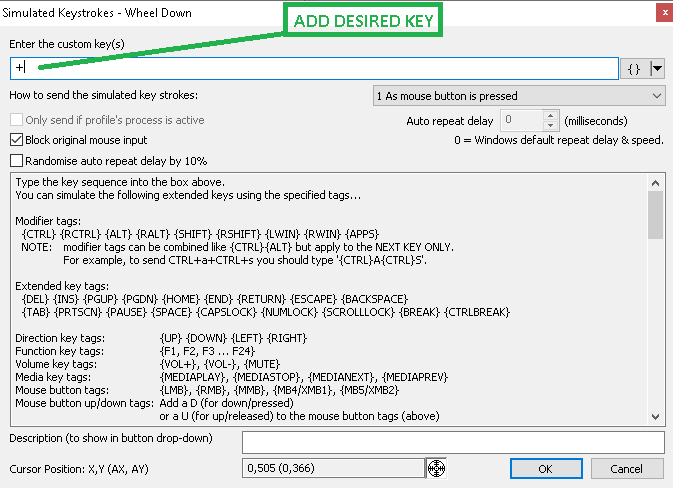Viewport: 673px width, 488px height.
Task: Increase auto repeat delay with up arrow
Action: tap(550, 115)
